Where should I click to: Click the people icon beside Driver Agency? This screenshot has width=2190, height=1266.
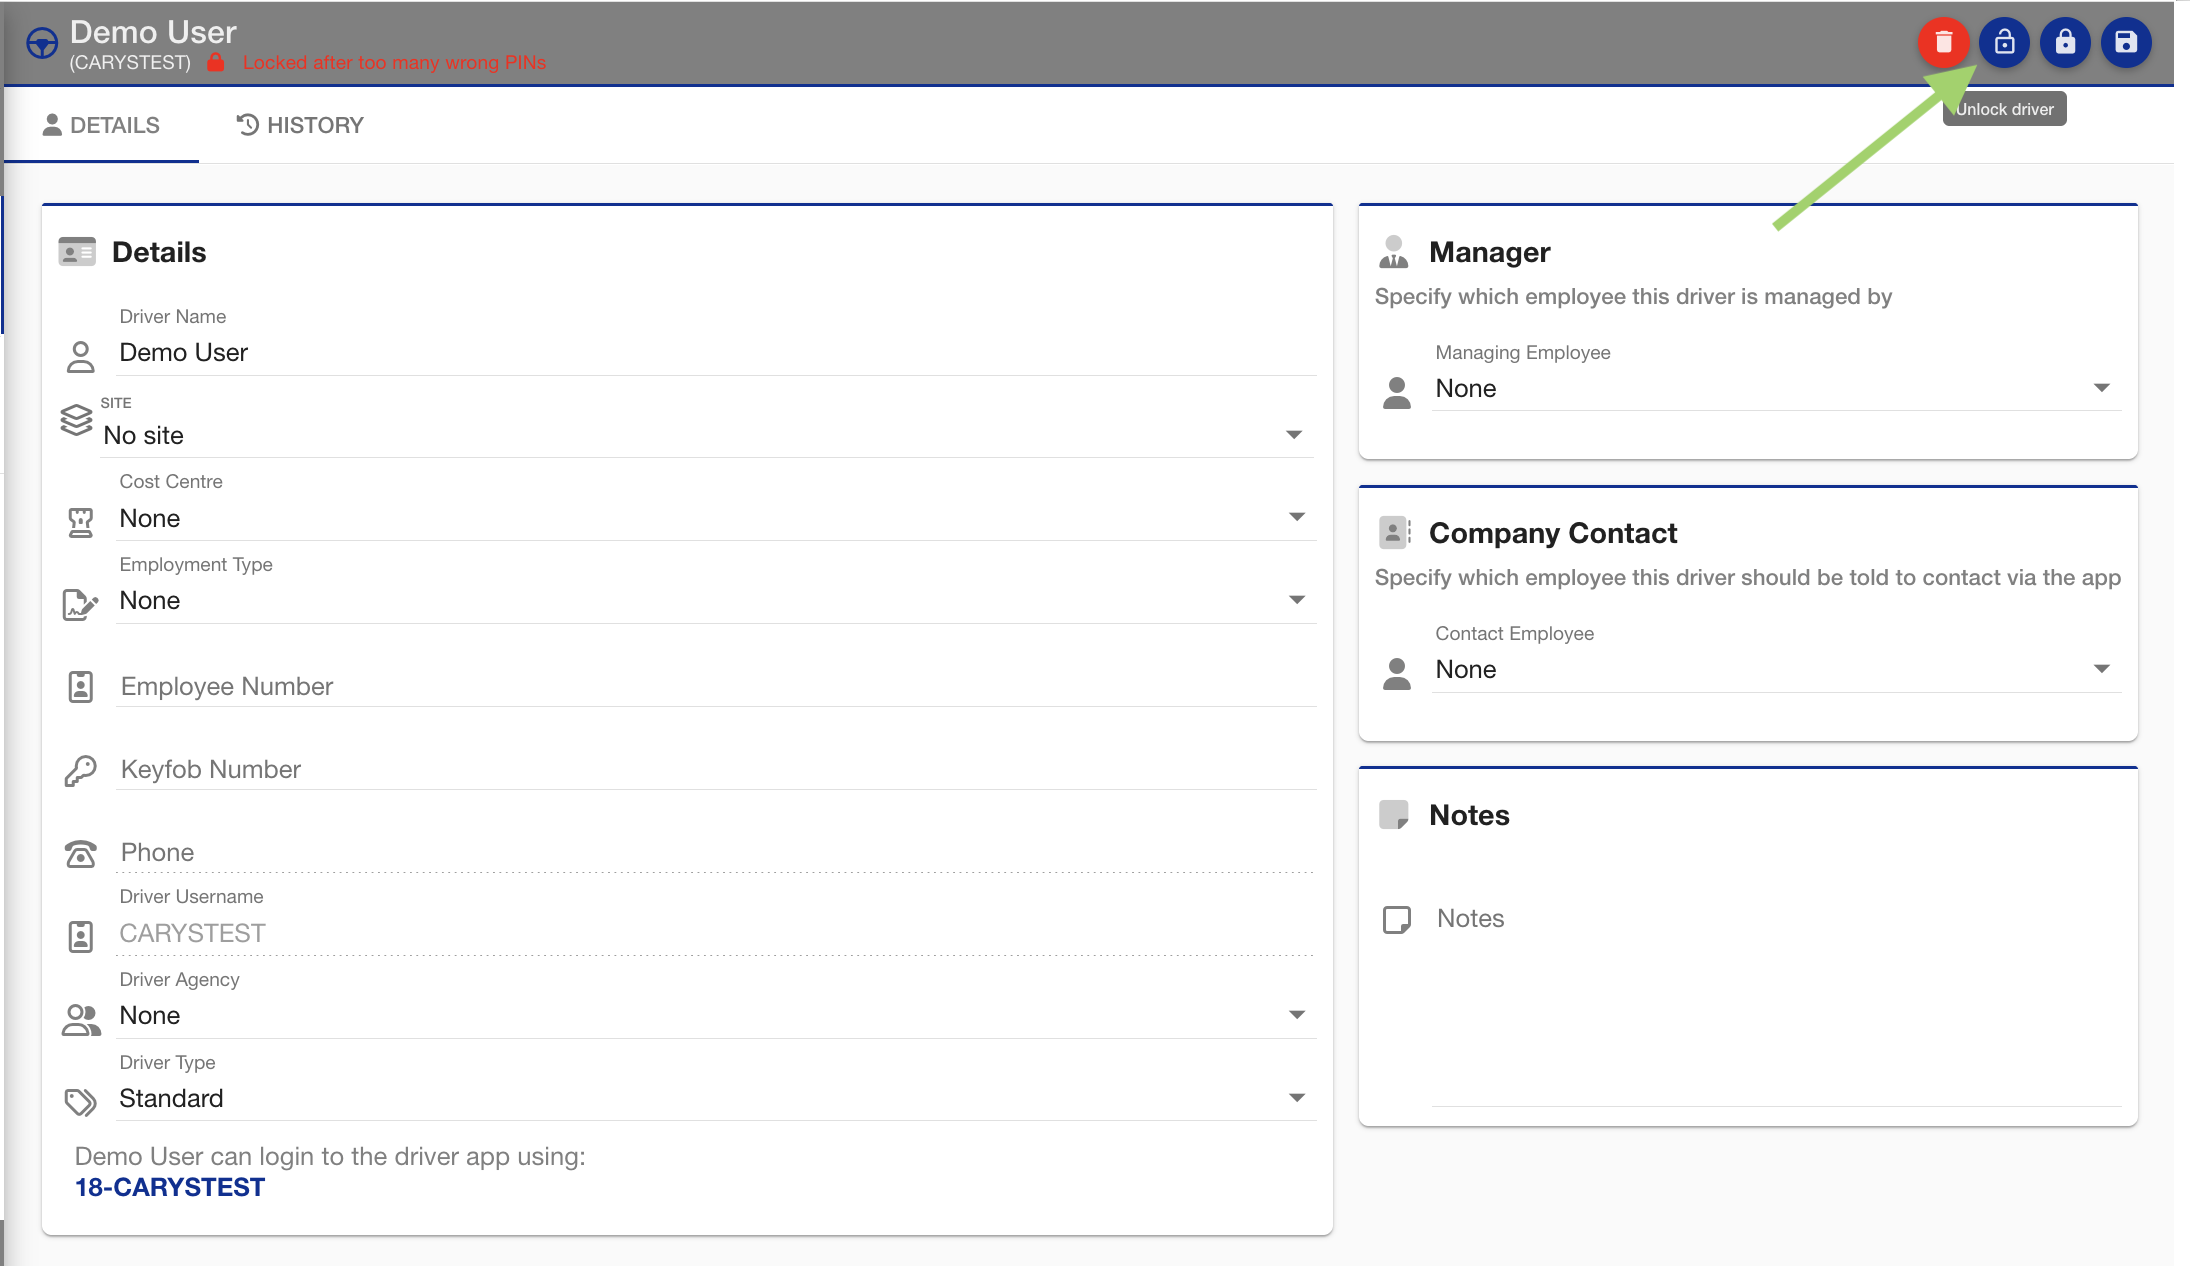pyautogui.click(x=81, y=1020)
